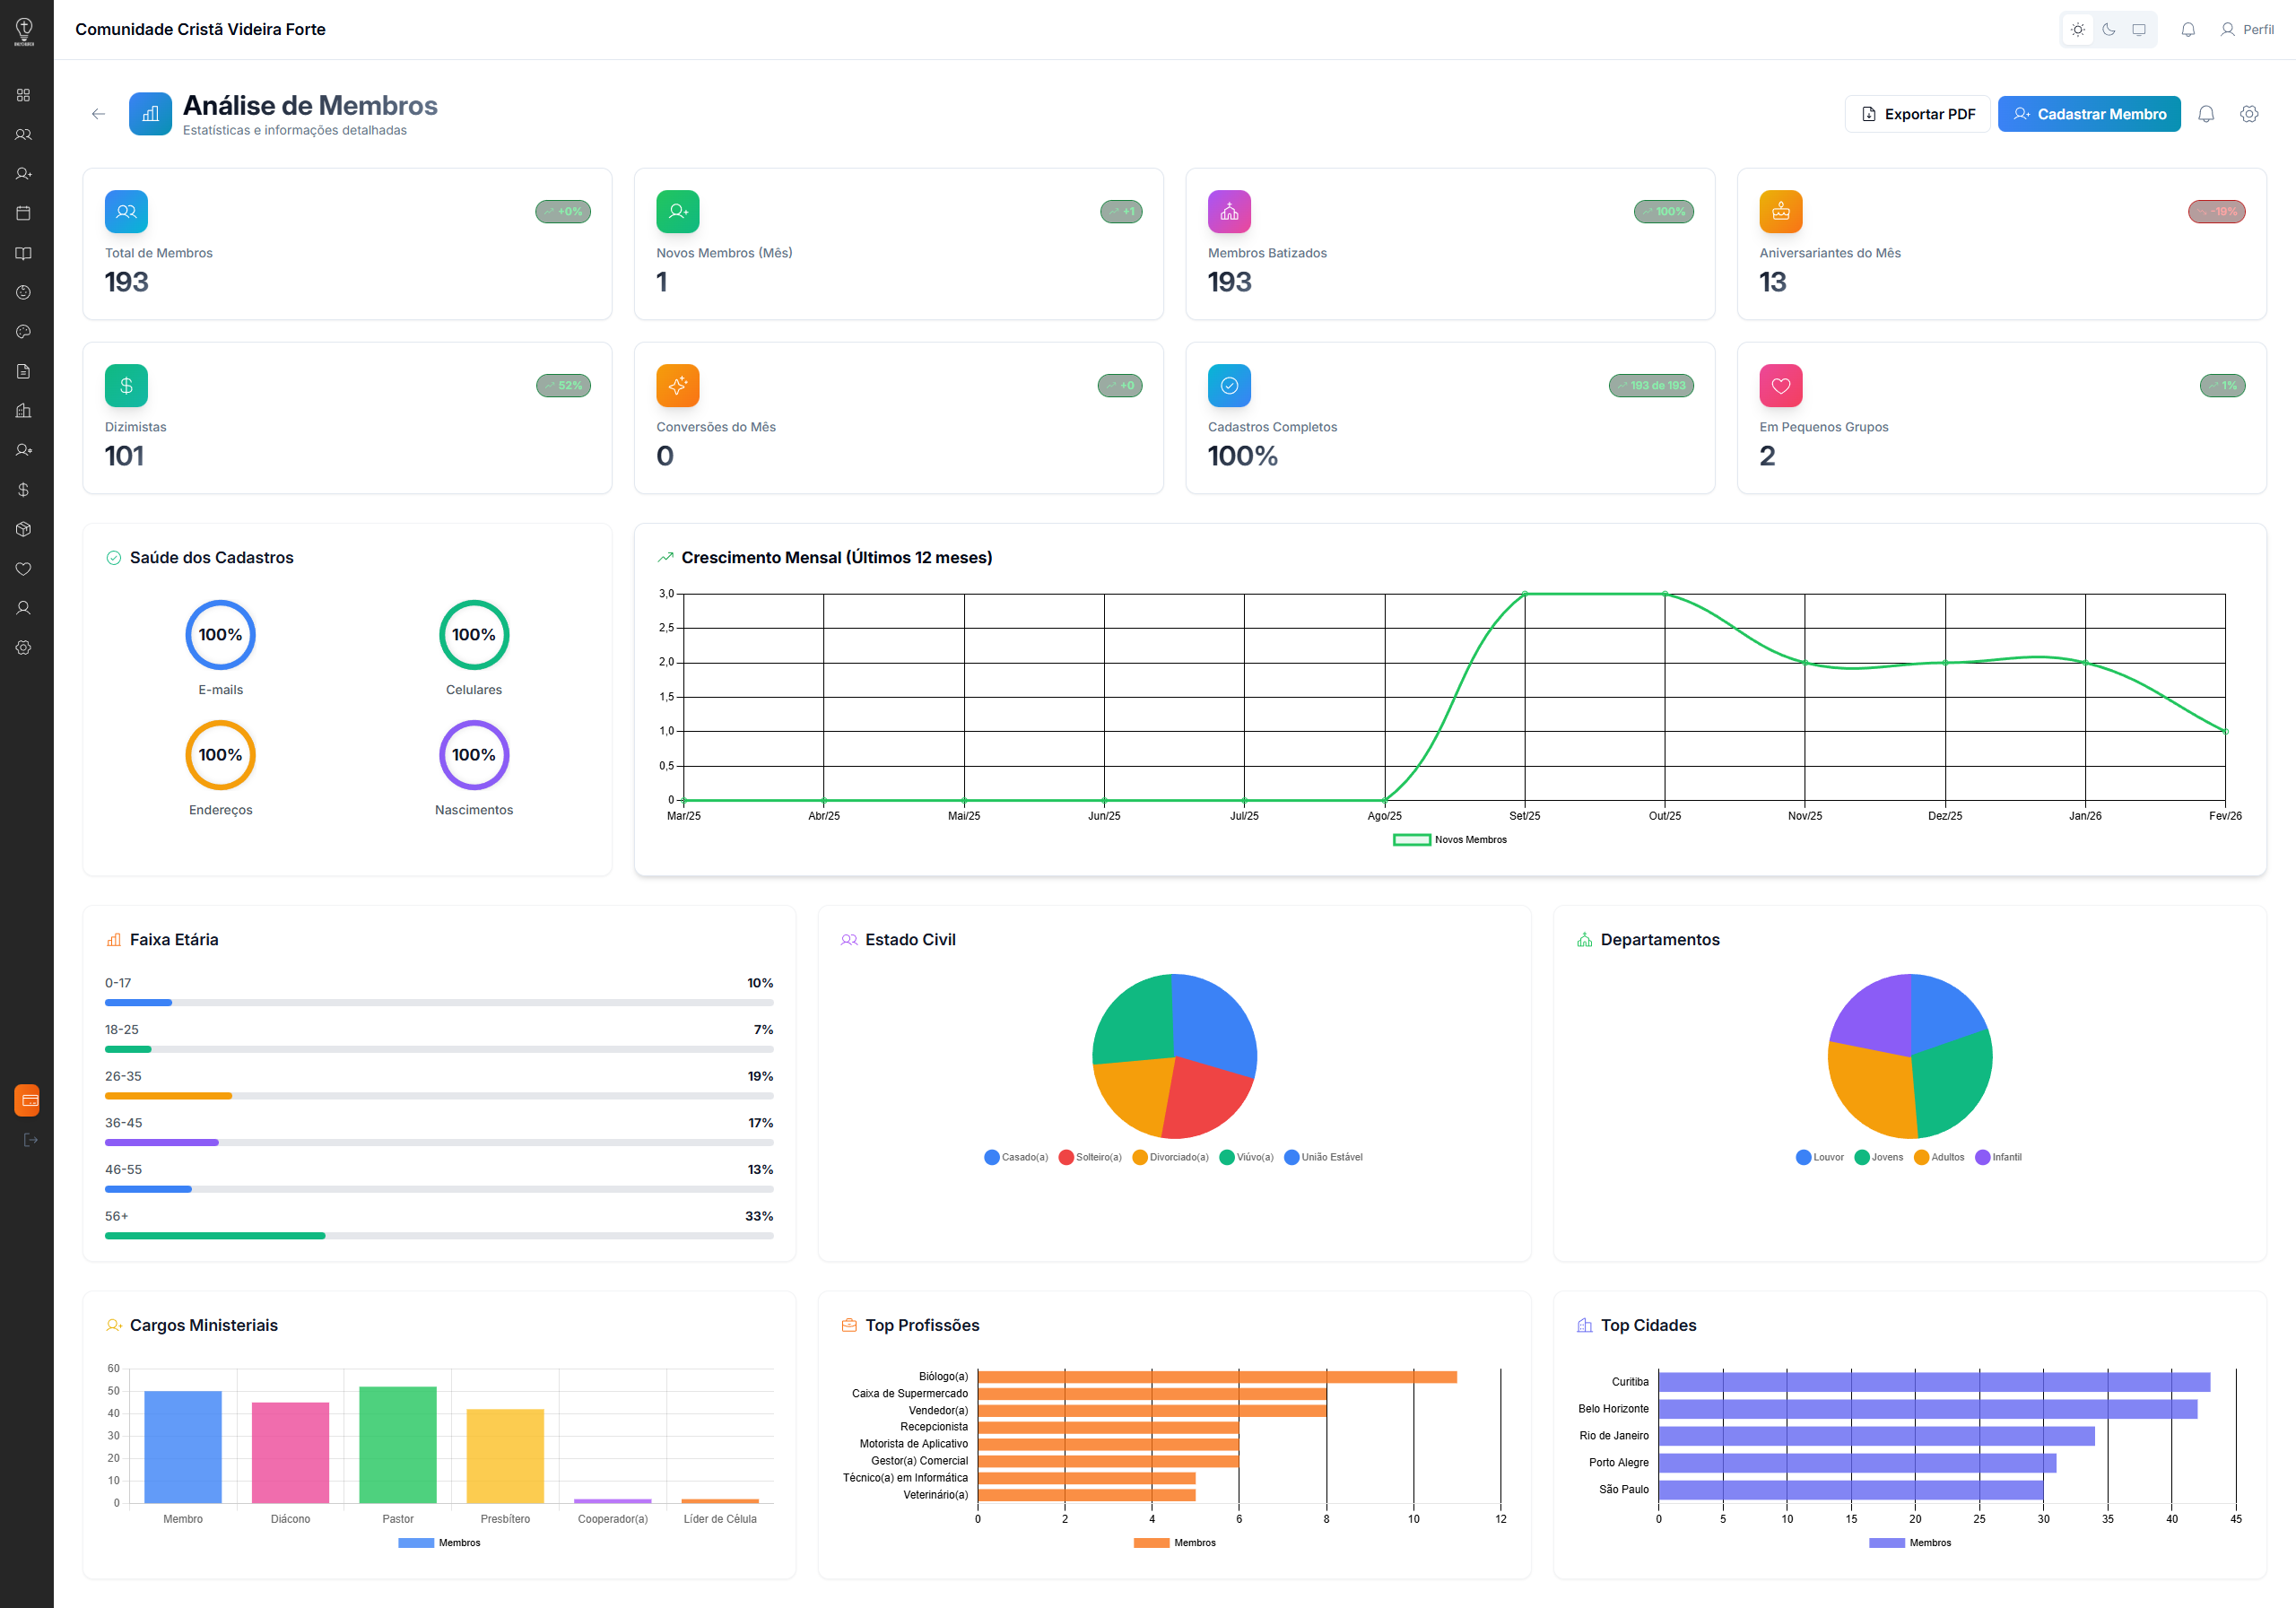The width and height of the screenshot is (2296, 1608).
Task: Click the bell icon next to Perfil
Action: tap(2188, 30)
